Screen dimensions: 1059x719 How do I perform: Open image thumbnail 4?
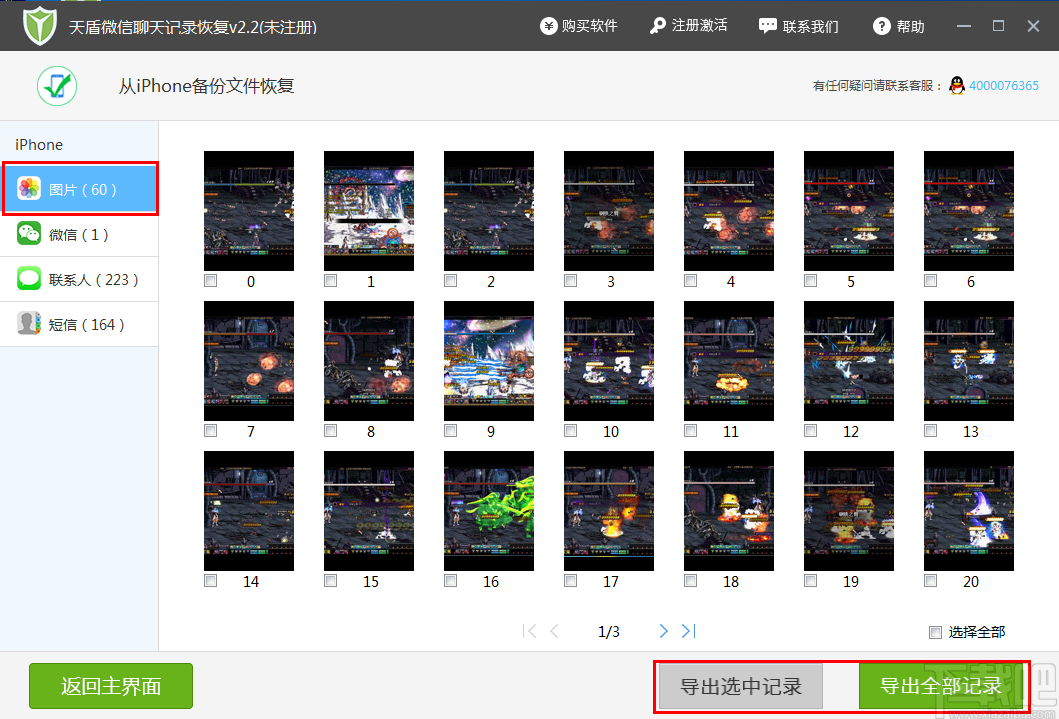(729, 211)
